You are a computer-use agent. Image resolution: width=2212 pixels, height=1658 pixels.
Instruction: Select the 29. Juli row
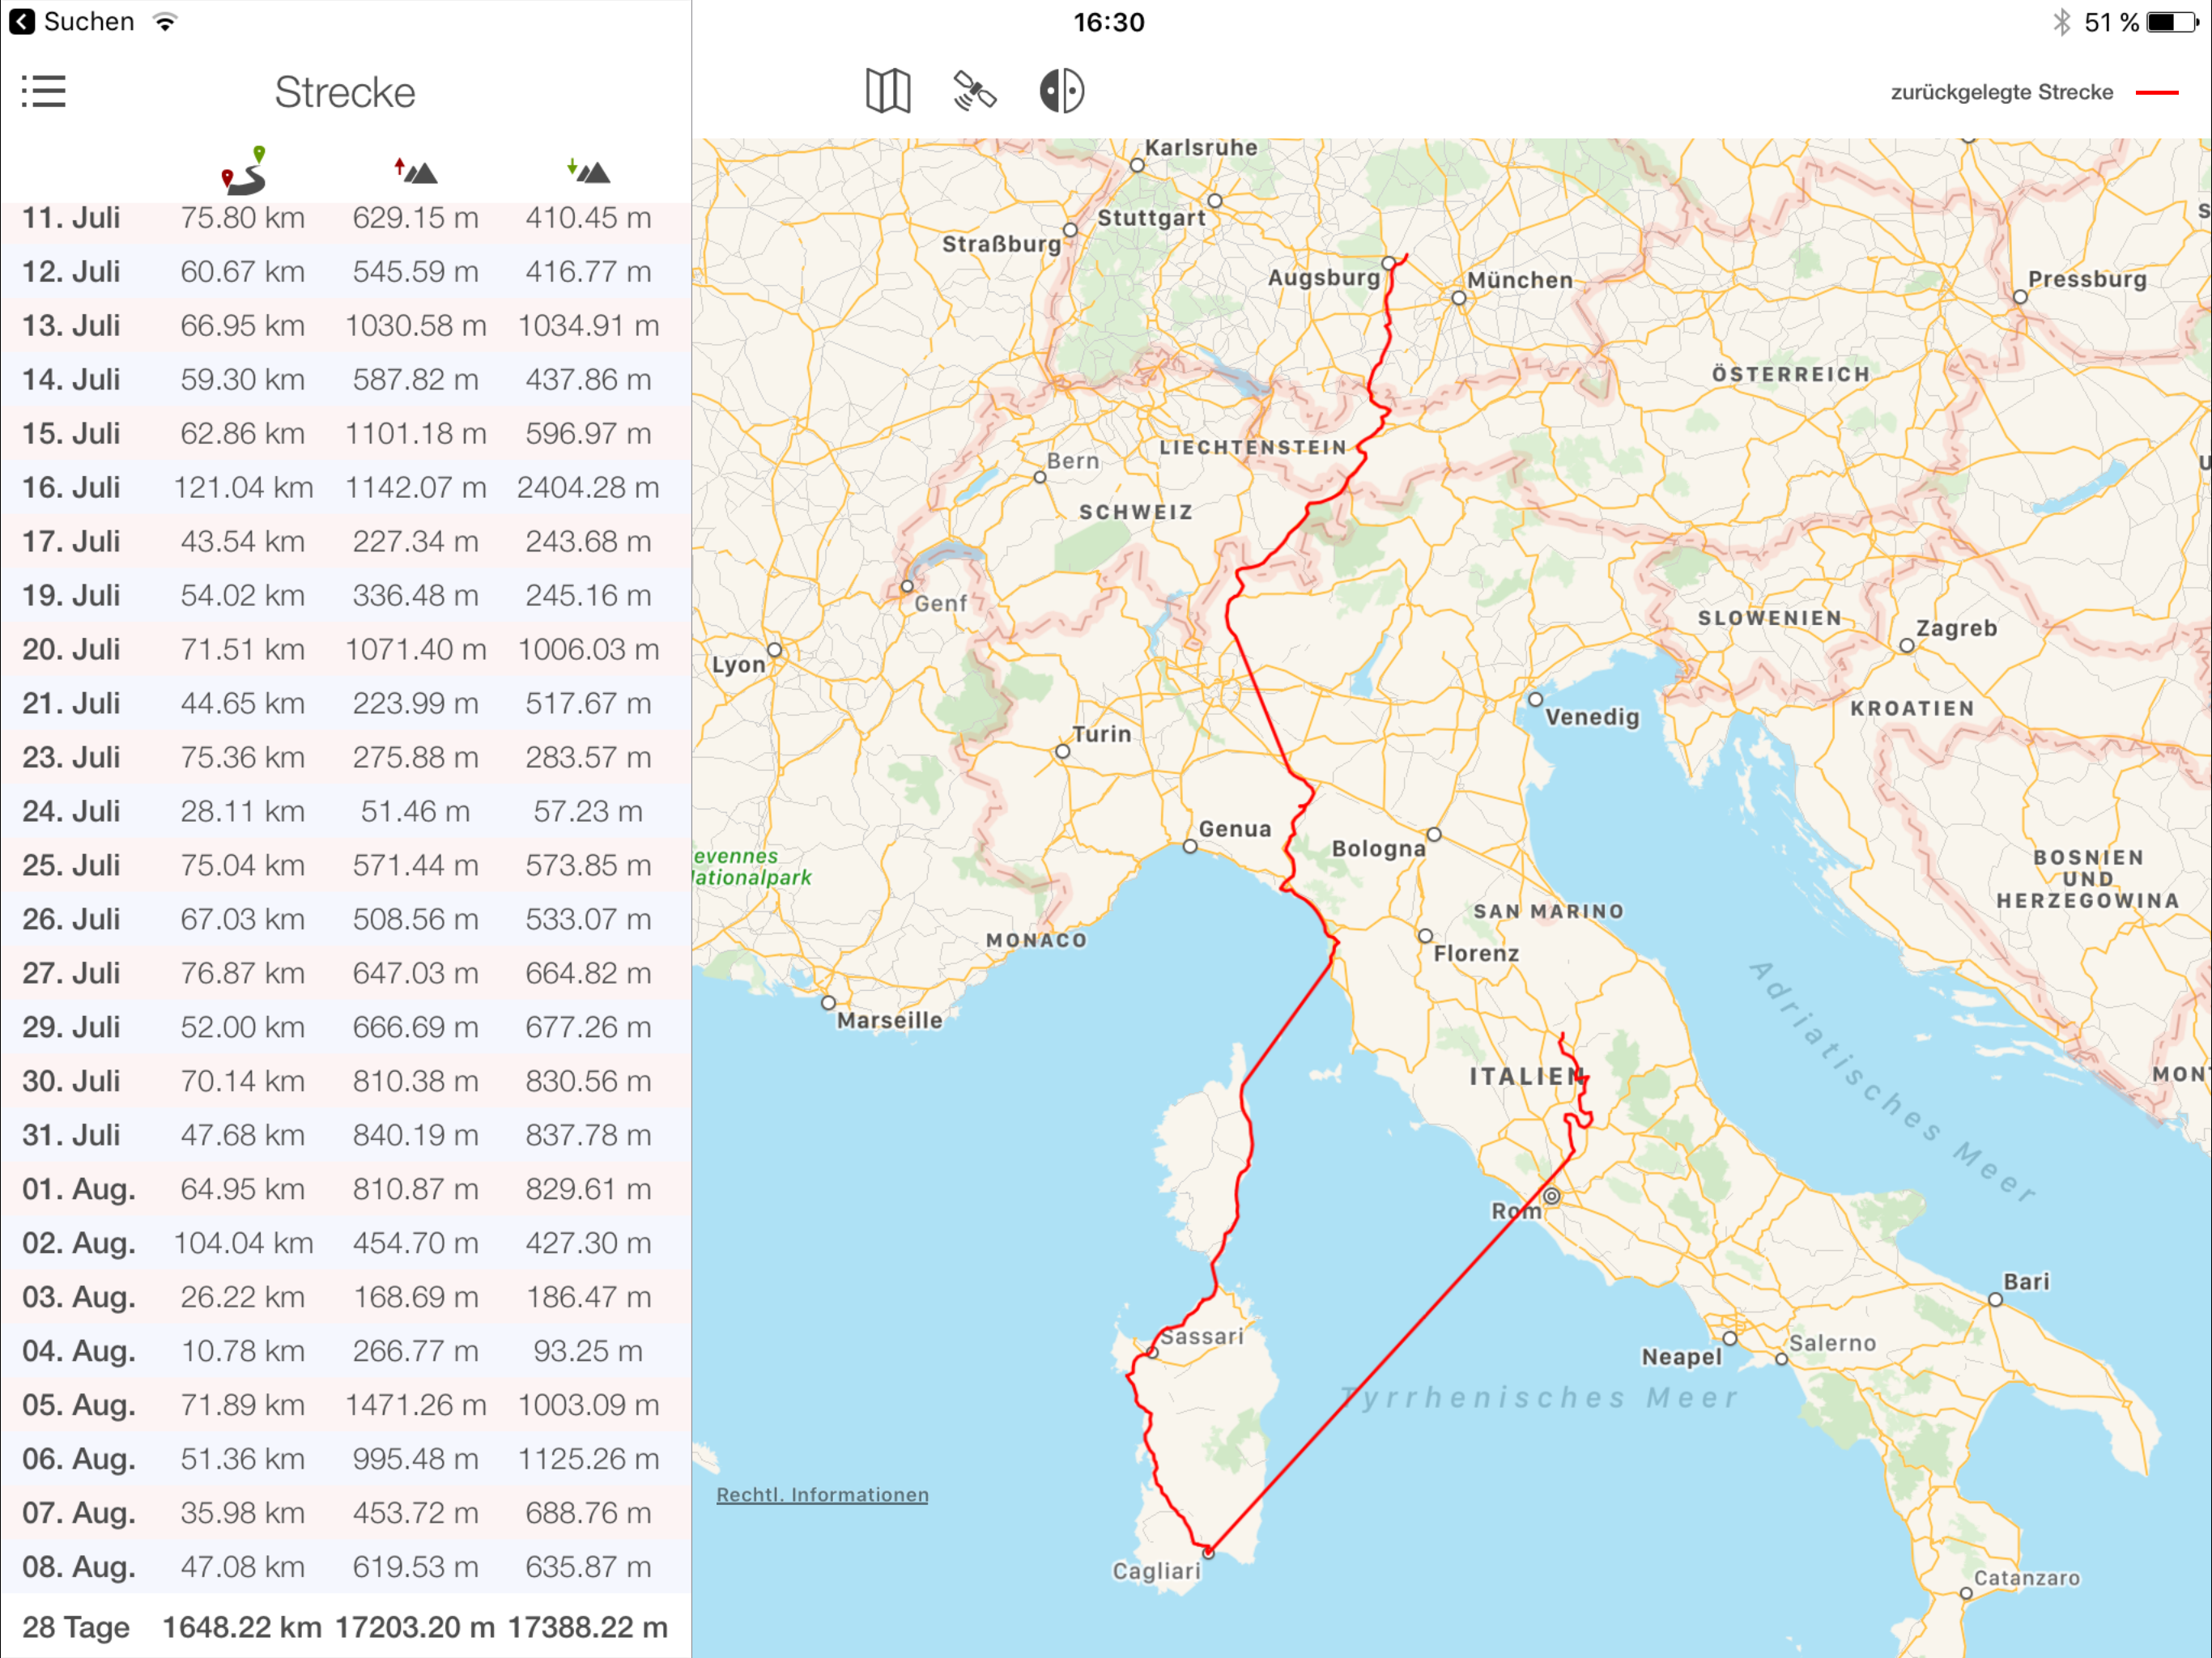pos(345,1027)
